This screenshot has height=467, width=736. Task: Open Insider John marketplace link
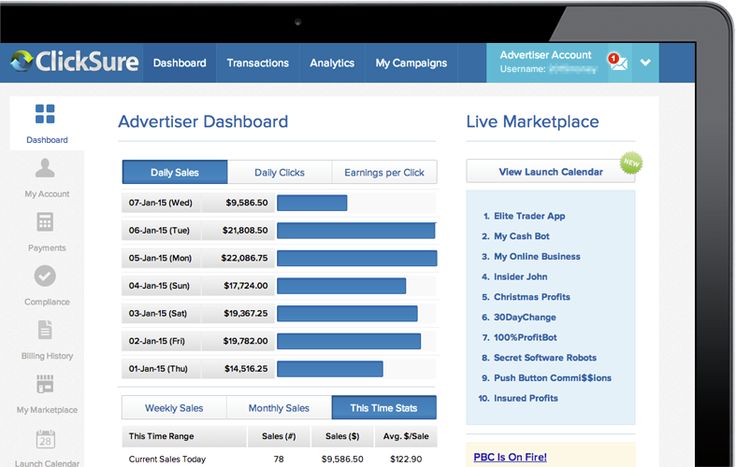[521, 276]
